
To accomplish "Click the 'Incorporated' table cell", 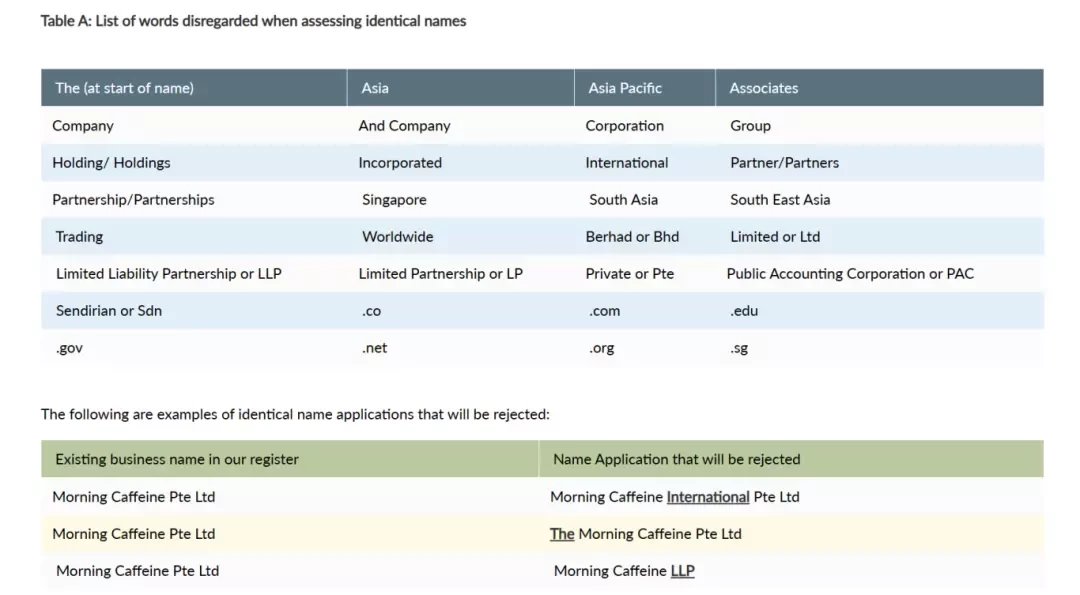I will point(461,163).
